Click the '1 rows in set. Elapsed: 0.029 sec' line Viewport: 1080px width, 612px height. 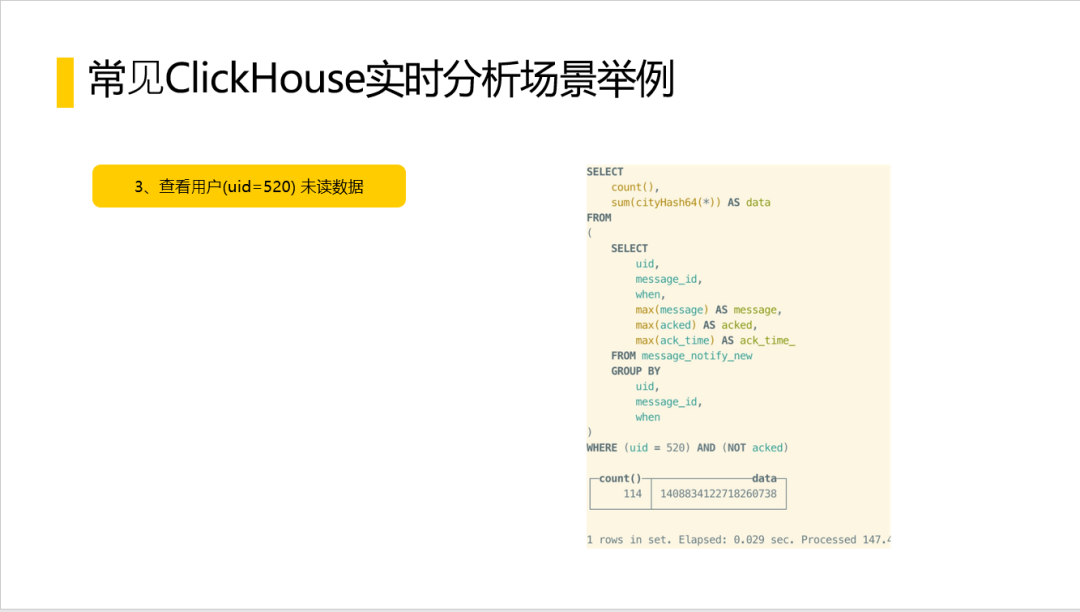coord(738,540)
